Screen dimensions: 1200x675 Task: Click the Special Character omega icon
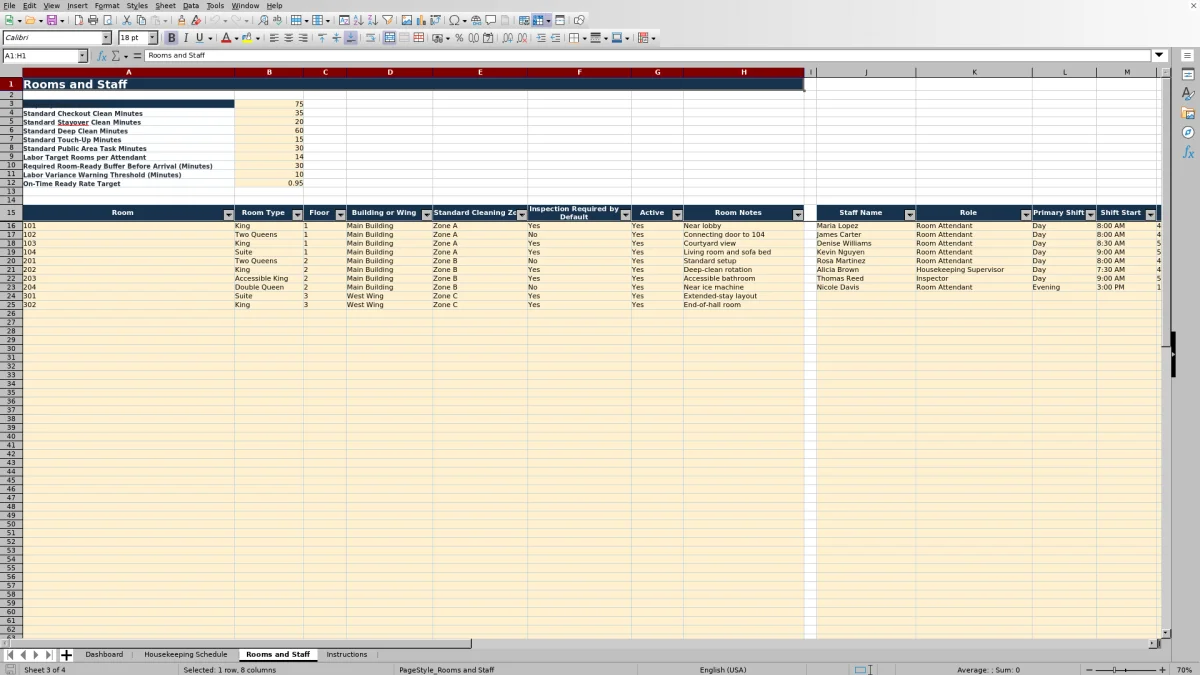[455, 20]
